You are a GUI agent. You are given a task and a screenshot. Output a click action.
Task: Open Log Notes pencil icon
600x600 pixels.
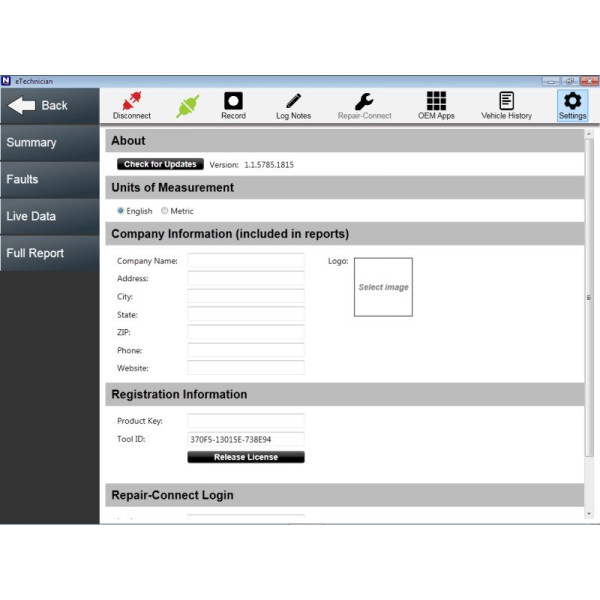point(293,101)
